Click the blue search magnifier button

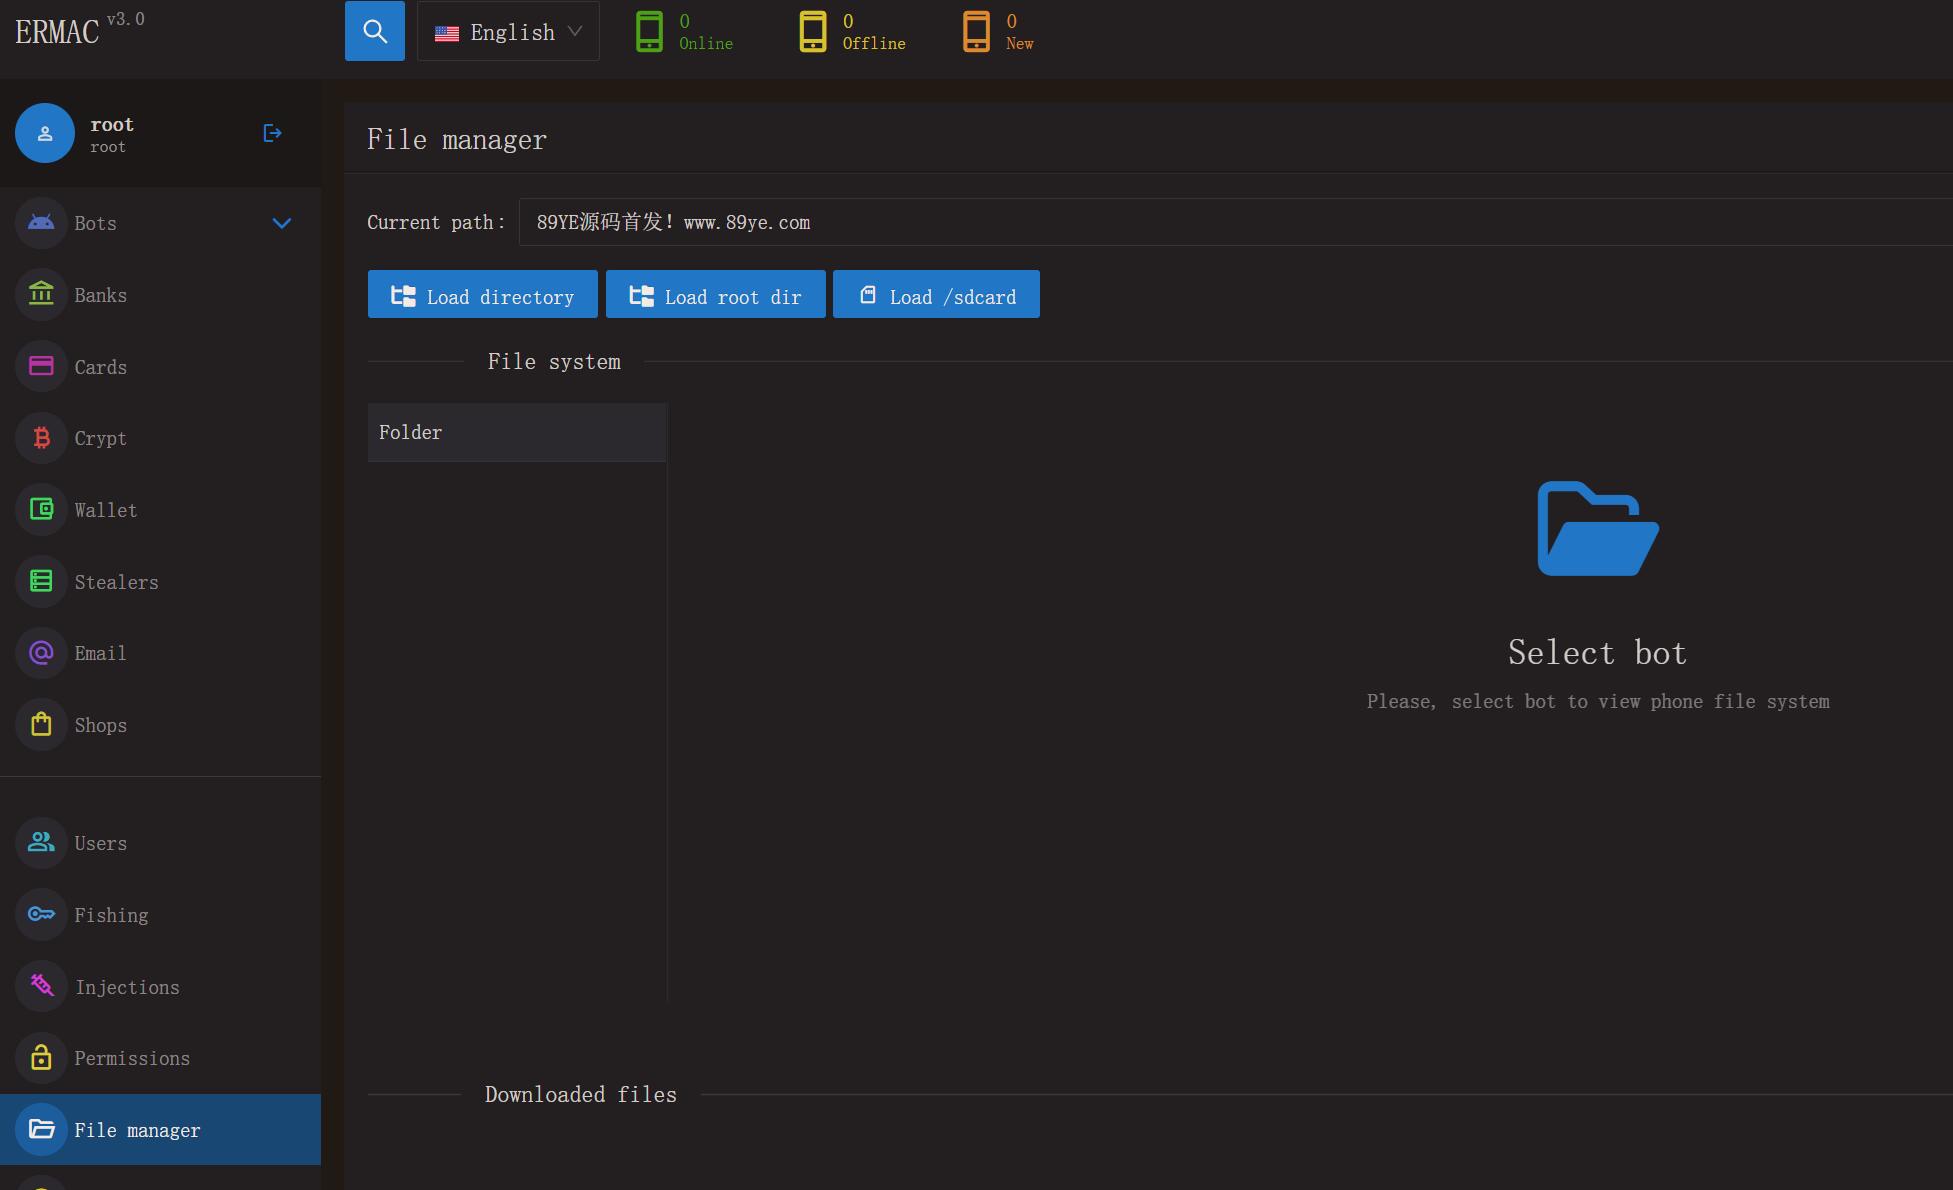pos(375,31)
